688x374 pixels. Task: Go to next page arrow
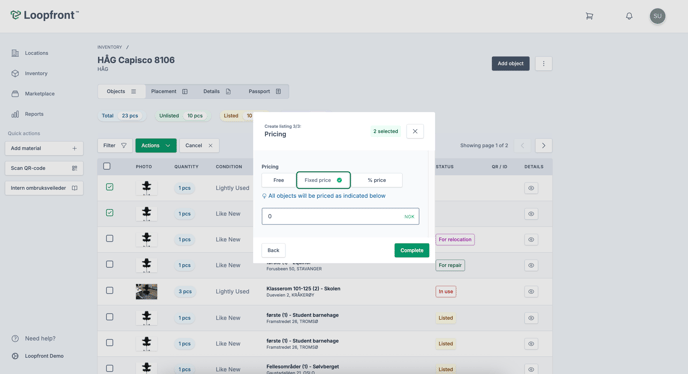pyautogui.click(x=544, y=146)
